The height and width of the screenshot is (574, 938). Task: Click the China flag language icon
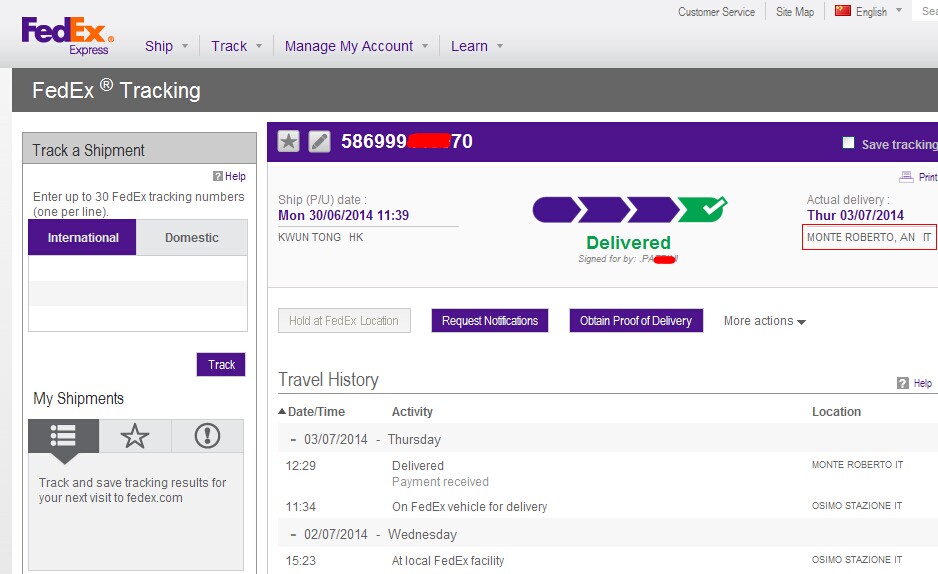[843, 11]
